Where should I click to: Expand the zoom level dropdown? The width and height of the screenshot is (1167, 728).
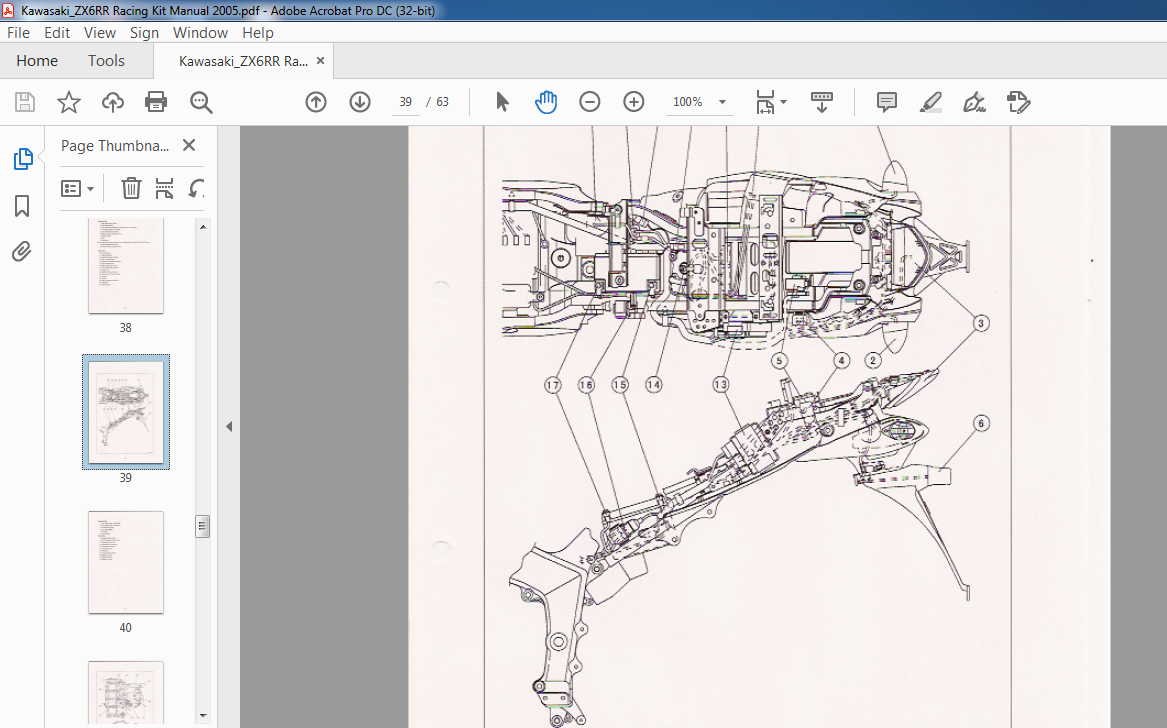click(722, 102)
